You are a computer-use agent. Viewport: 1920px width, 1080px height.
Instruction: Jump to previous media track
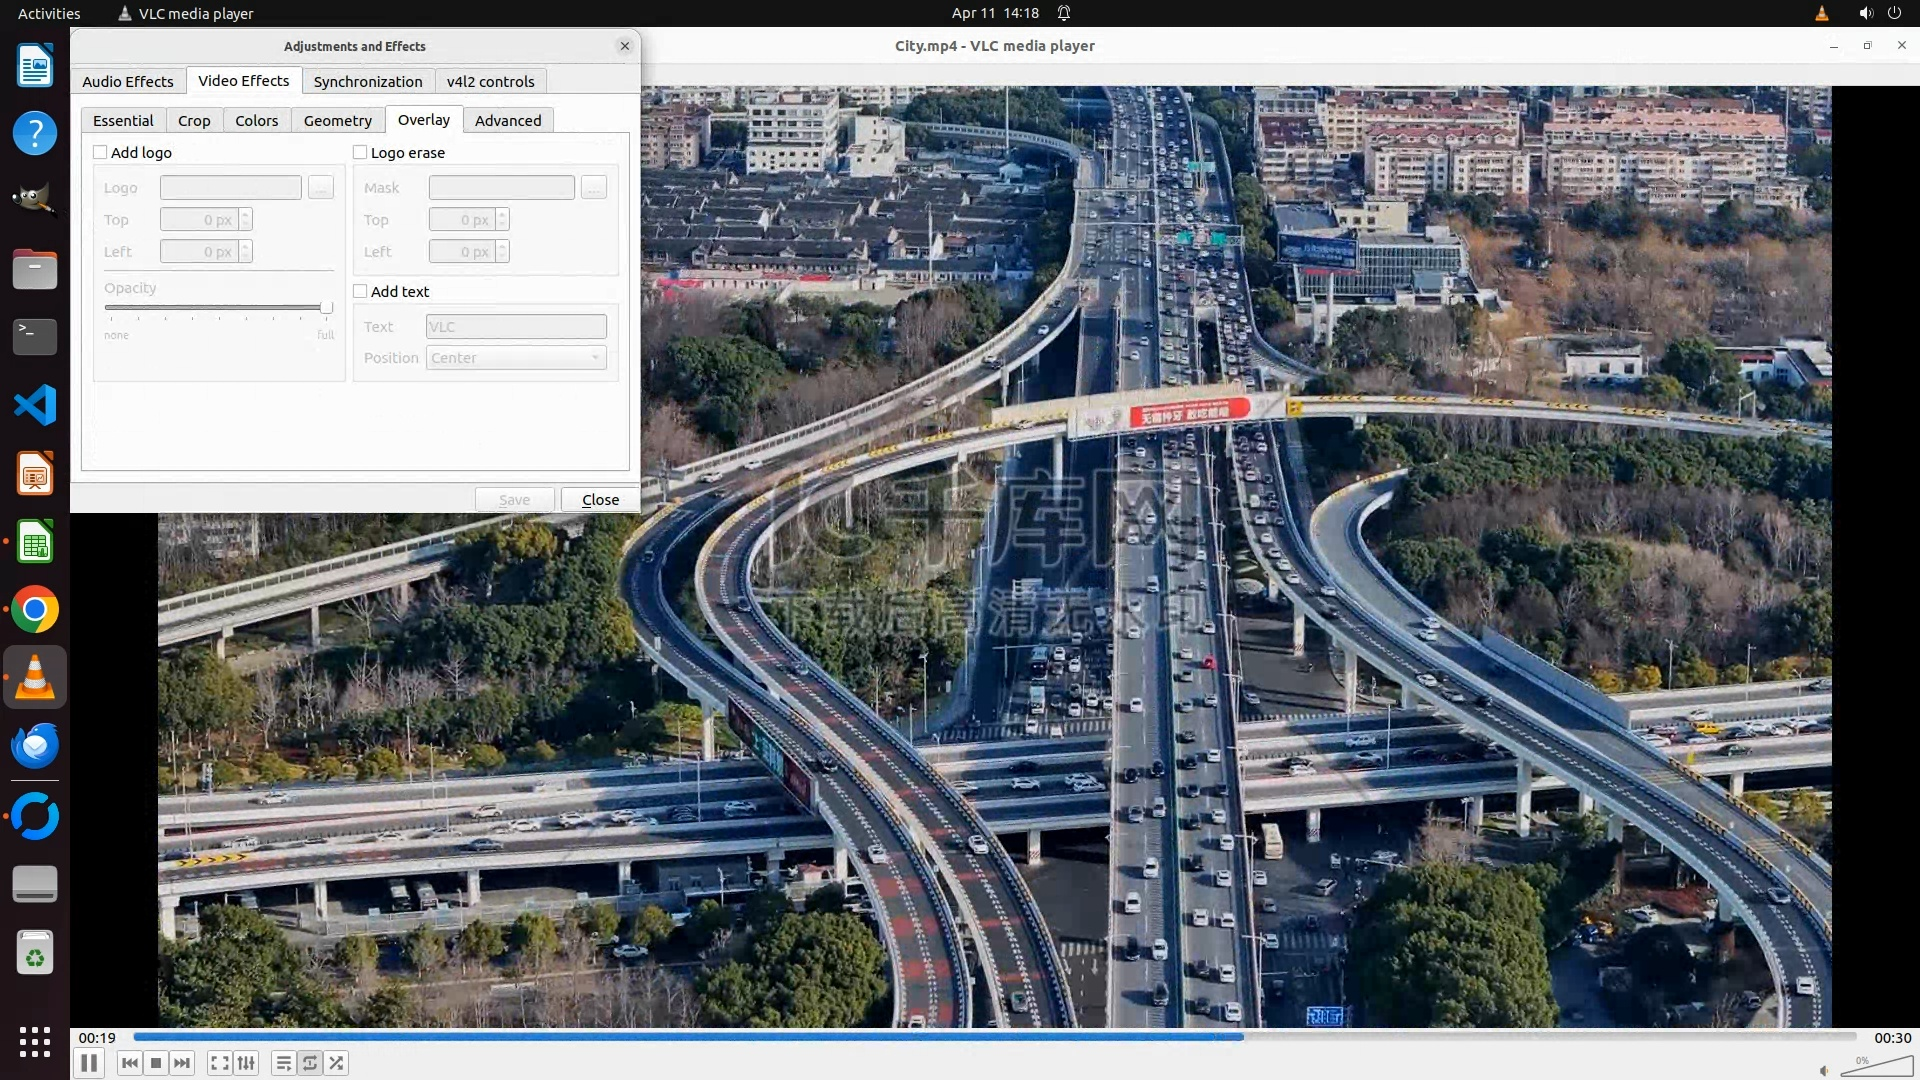click(129, 1063)
